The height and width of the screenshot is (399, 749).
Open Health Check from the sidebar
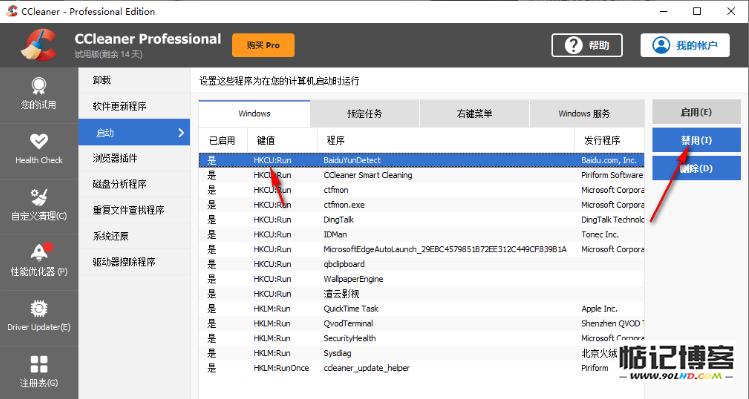point(39,150)
